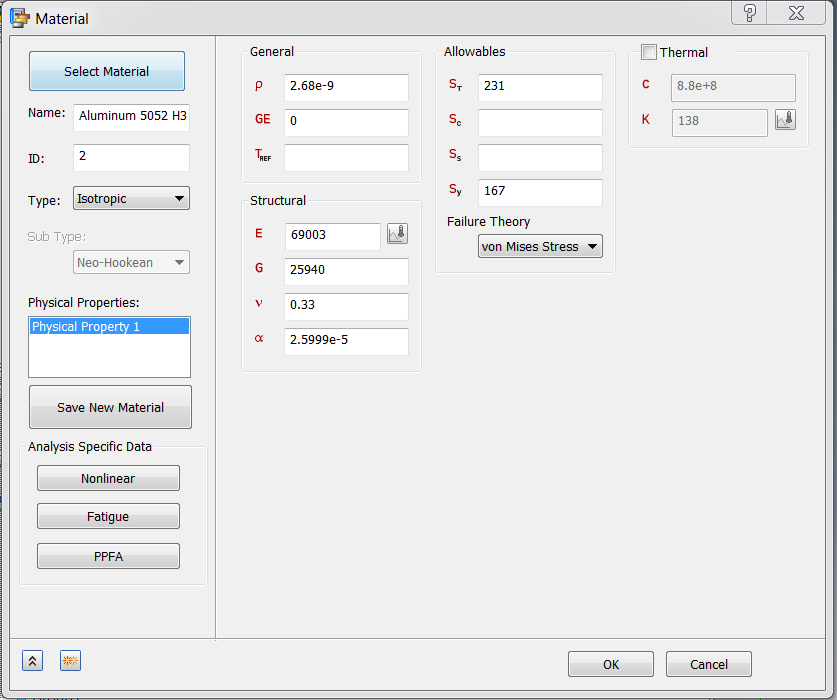Click the orange starburst icon at bottom left
Viewport: 837px width, 700px height.
point(70,660)
